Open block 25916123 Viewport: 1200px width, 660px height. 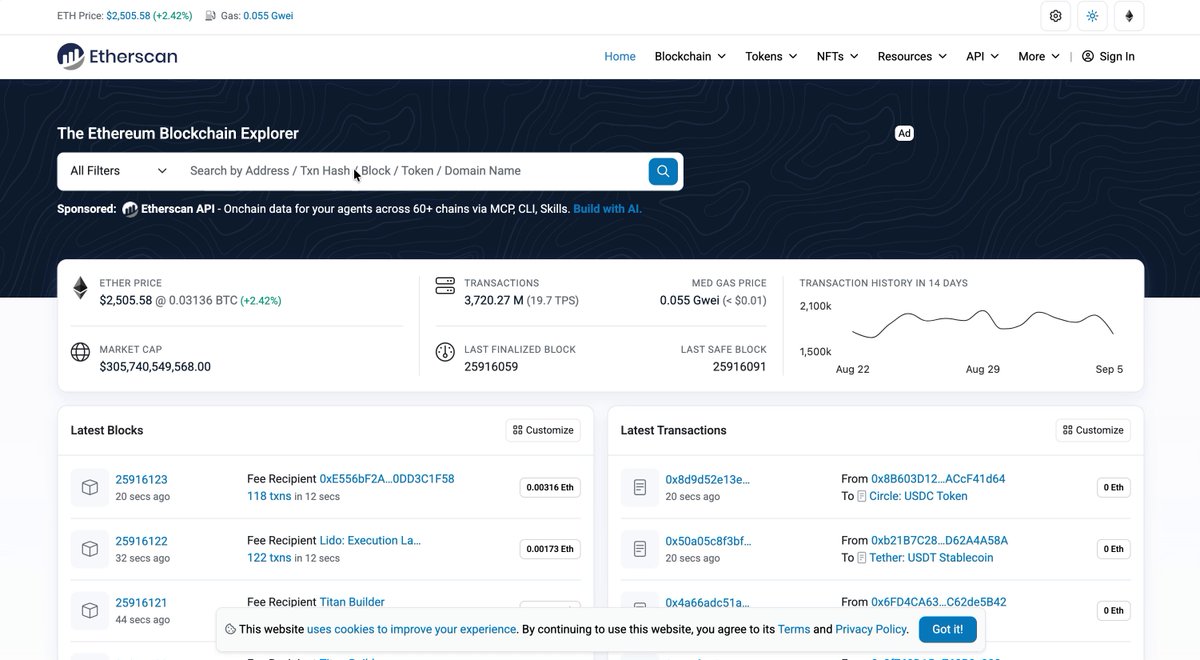pos(141,480)
